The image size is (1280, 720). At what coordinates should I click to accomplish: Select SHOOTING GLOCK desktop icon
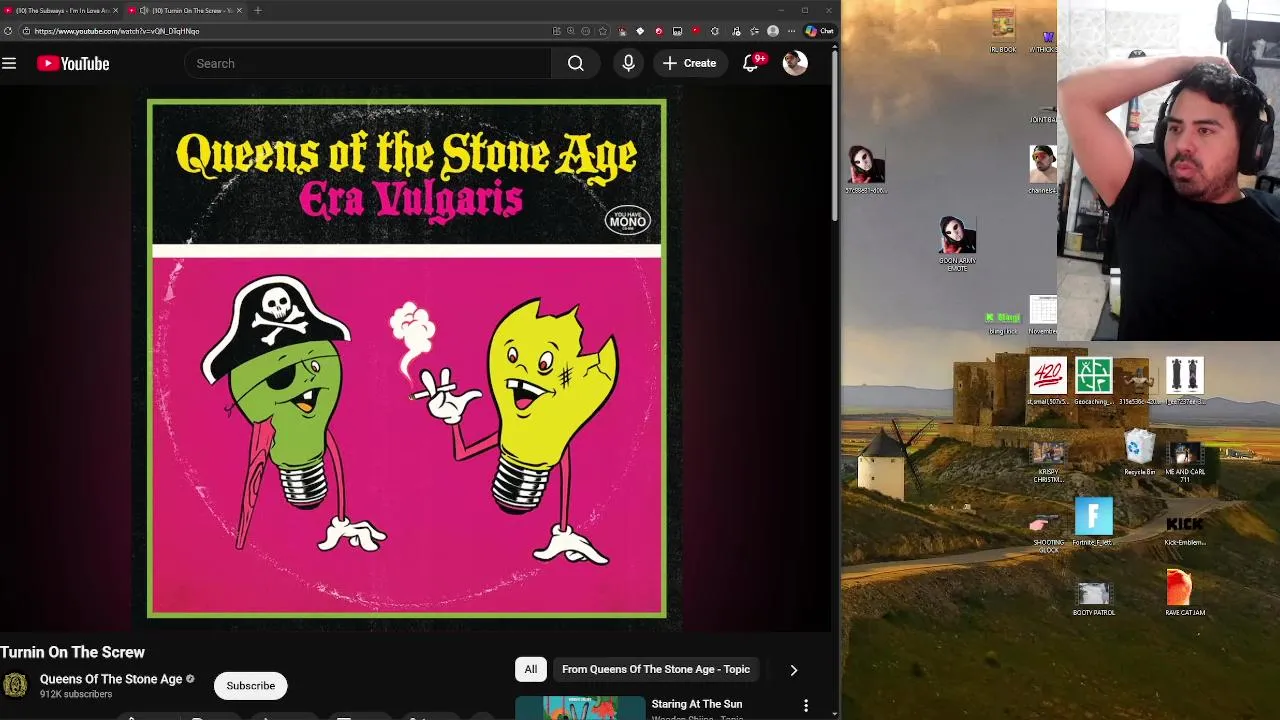1048,533
